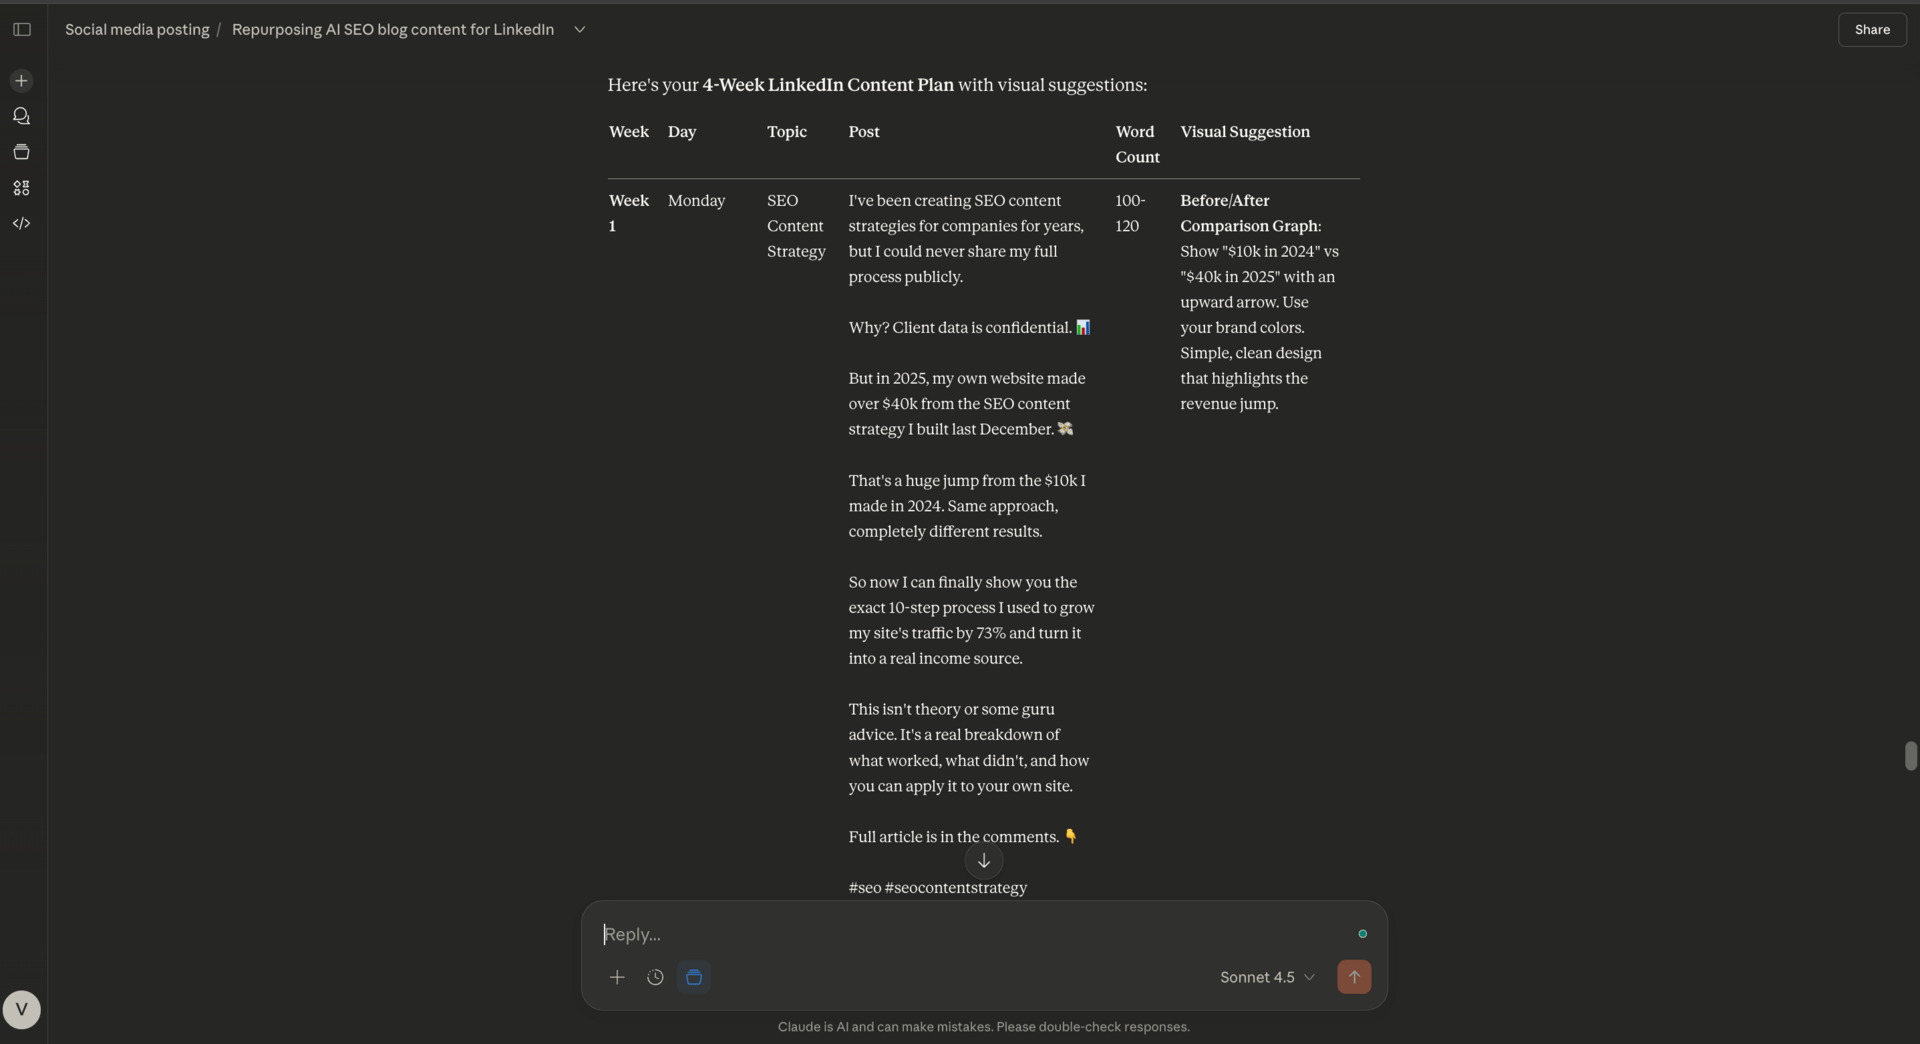Start a new chat with plus icon in sidebar
The height and width of the screenshot is (1044, 1920).
coord(21,80)
